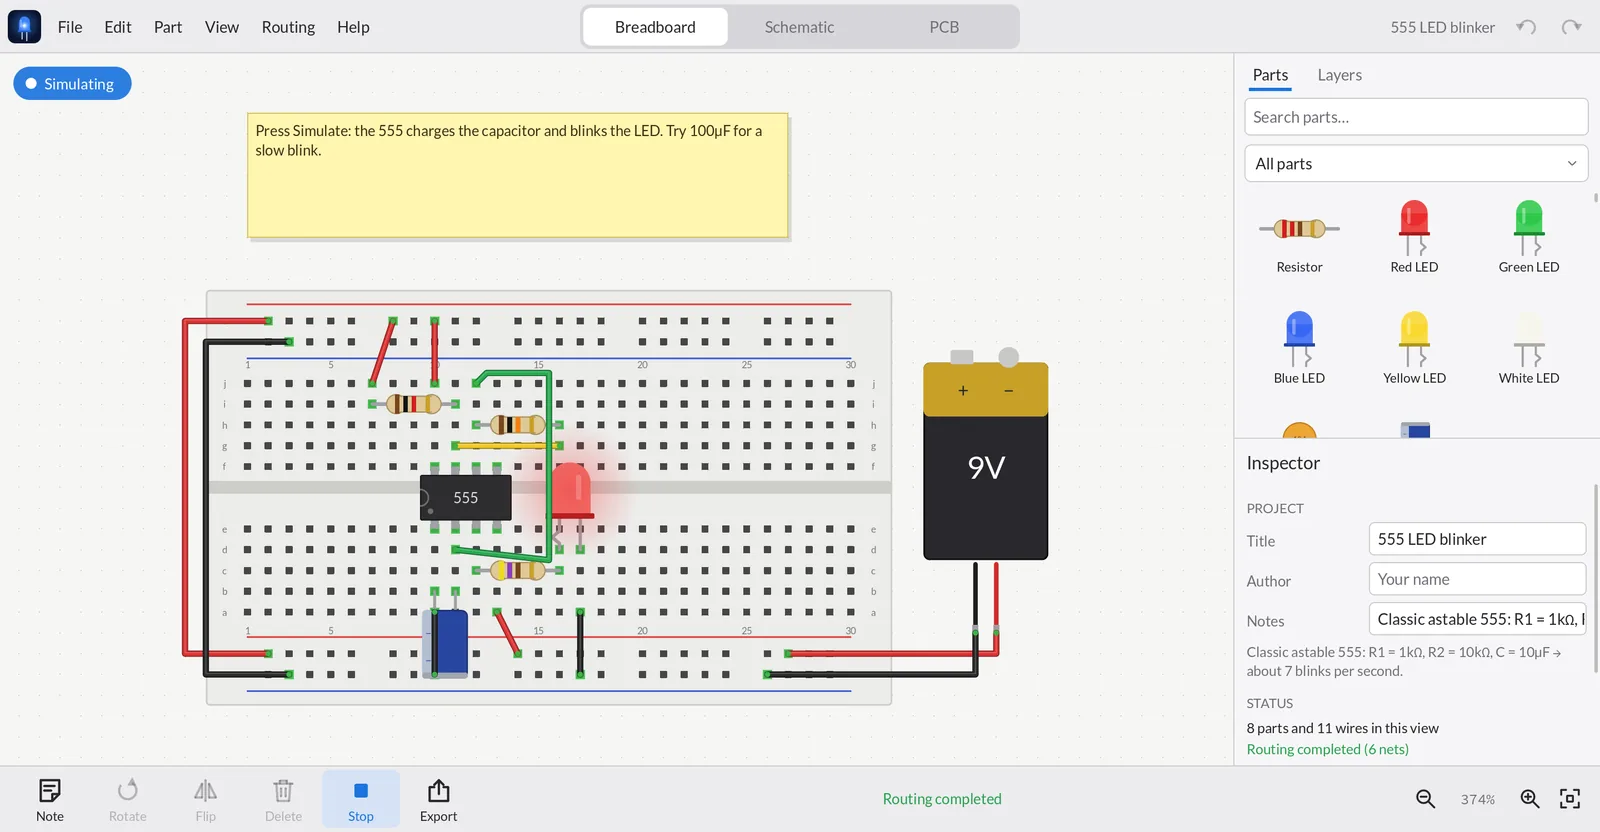Select the resistor in row h

[x=517, y=424]
